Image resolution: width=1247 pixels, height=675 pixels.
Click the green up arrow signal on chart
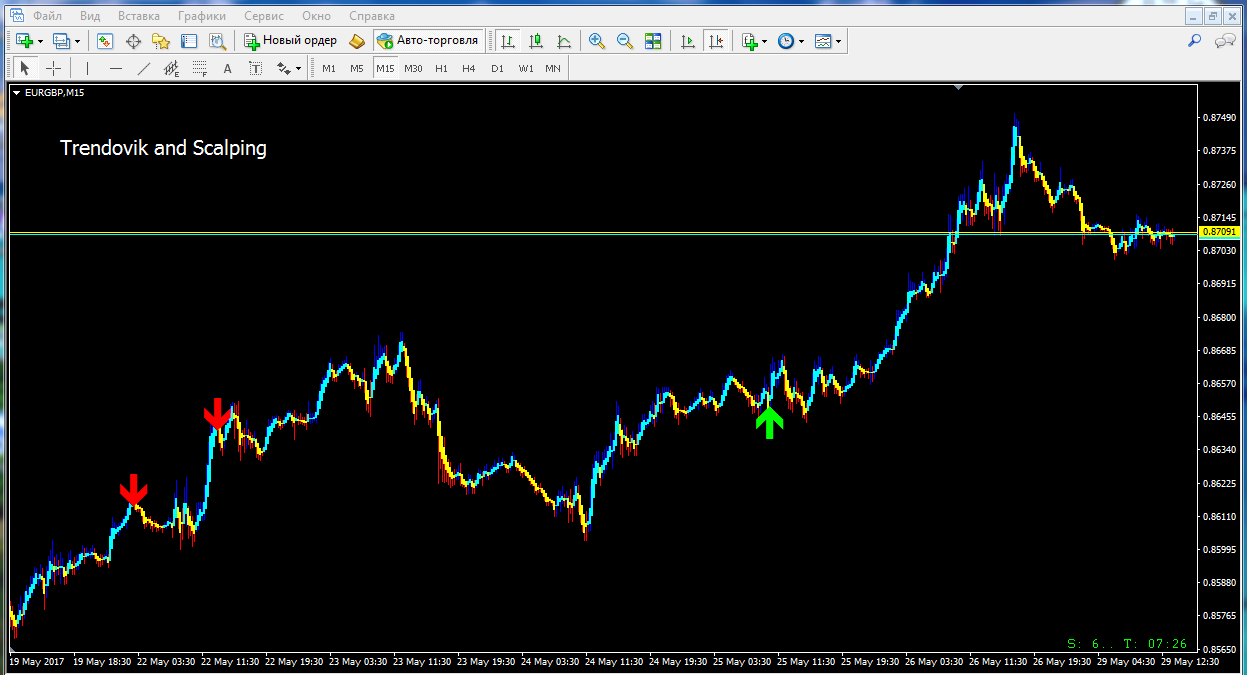pyautogui.click(x=768, y=421)
